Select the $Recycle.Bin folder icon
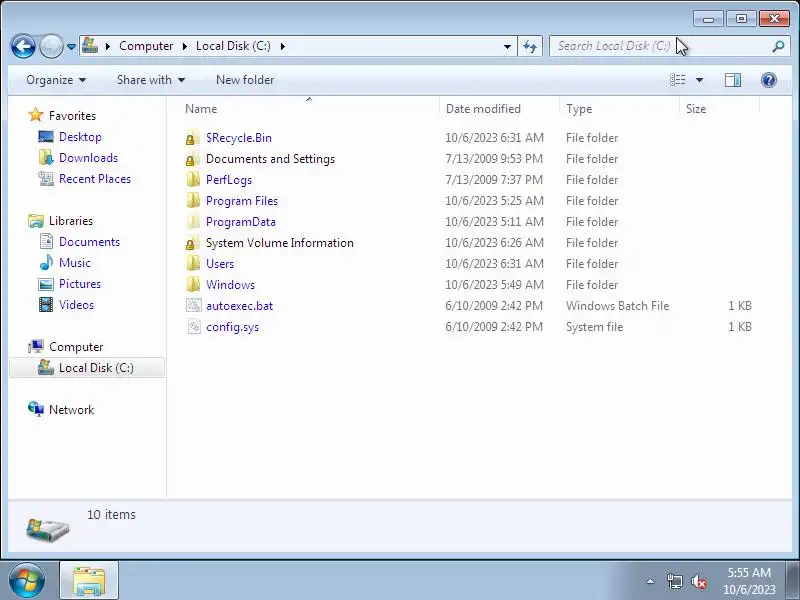The height and width of the screenshot is (600, 800). (x=193, y=138)
